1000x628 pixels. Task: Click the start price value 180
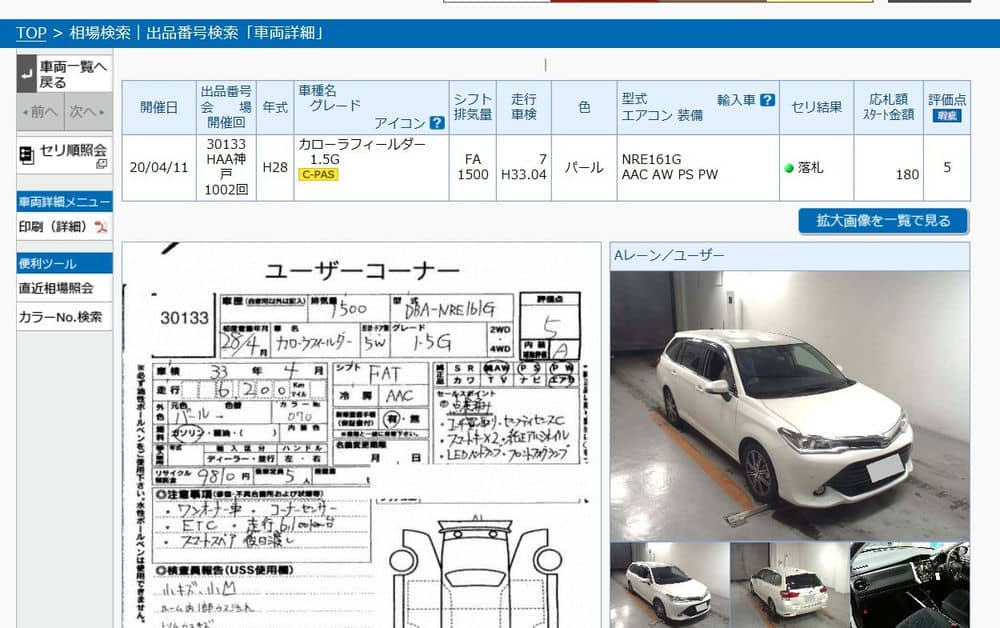pyautogui.click(x=907, y=175)
